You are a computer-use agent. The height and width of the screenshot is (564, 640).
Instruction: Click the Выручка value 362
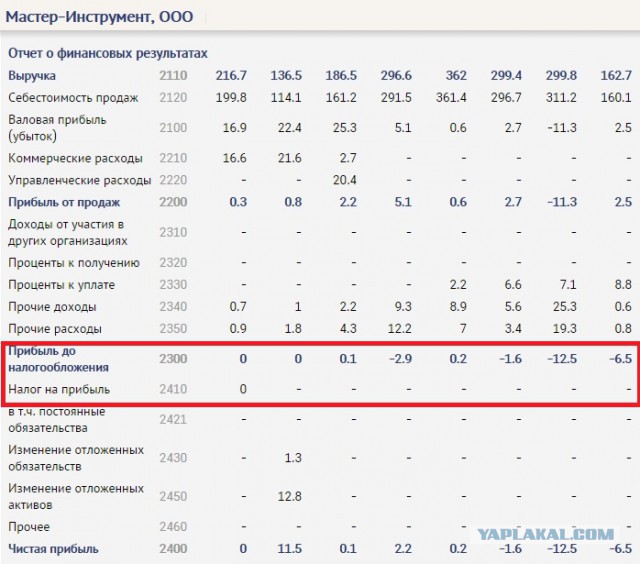456,75
